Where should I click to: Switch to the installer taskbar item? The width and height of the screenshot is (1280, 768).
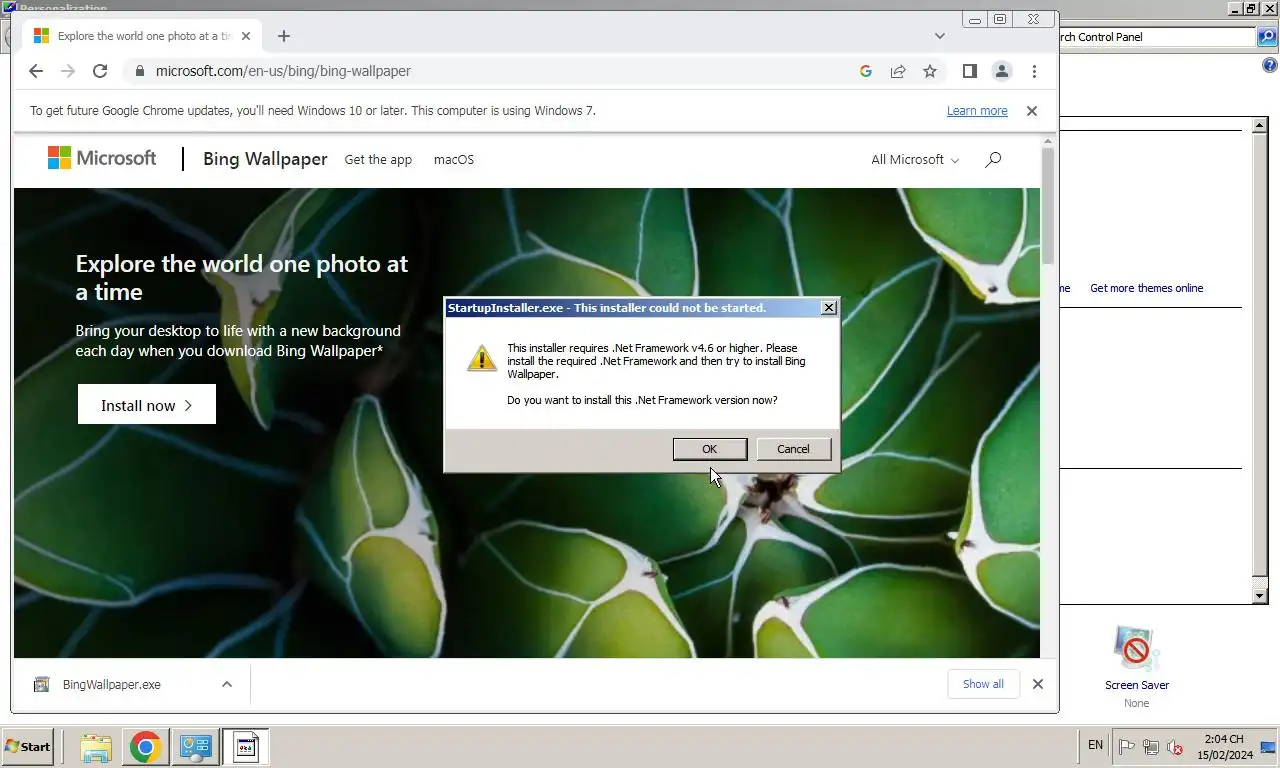(x=246, y=746)
